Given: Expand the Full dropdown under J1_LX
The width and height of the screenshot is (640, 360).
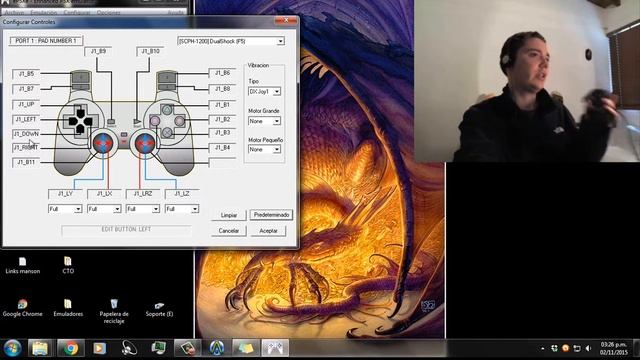Looking at the screenshot, I should click(104, 209).
